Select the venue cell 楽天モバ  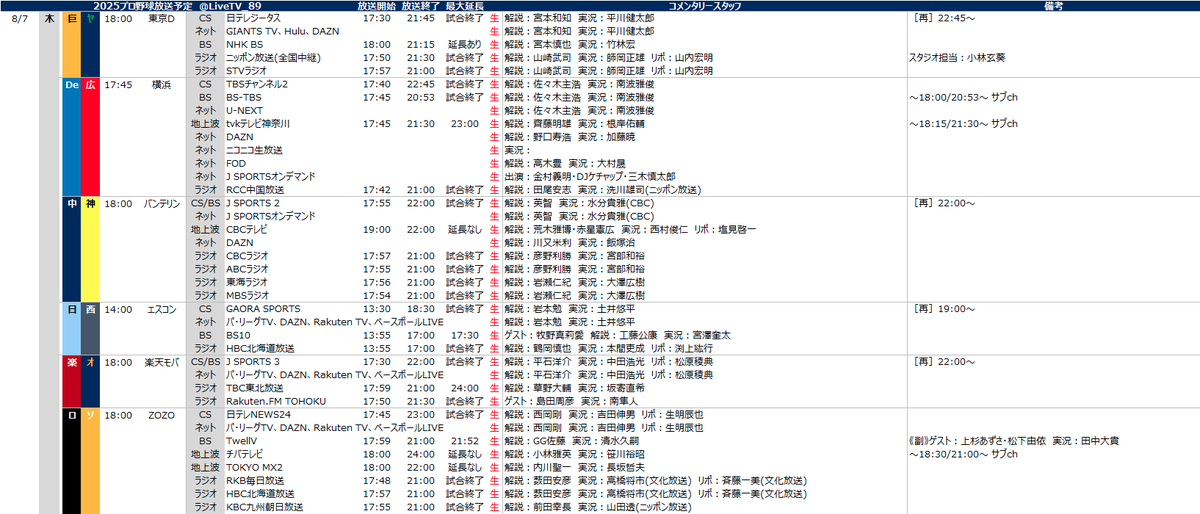161,361
